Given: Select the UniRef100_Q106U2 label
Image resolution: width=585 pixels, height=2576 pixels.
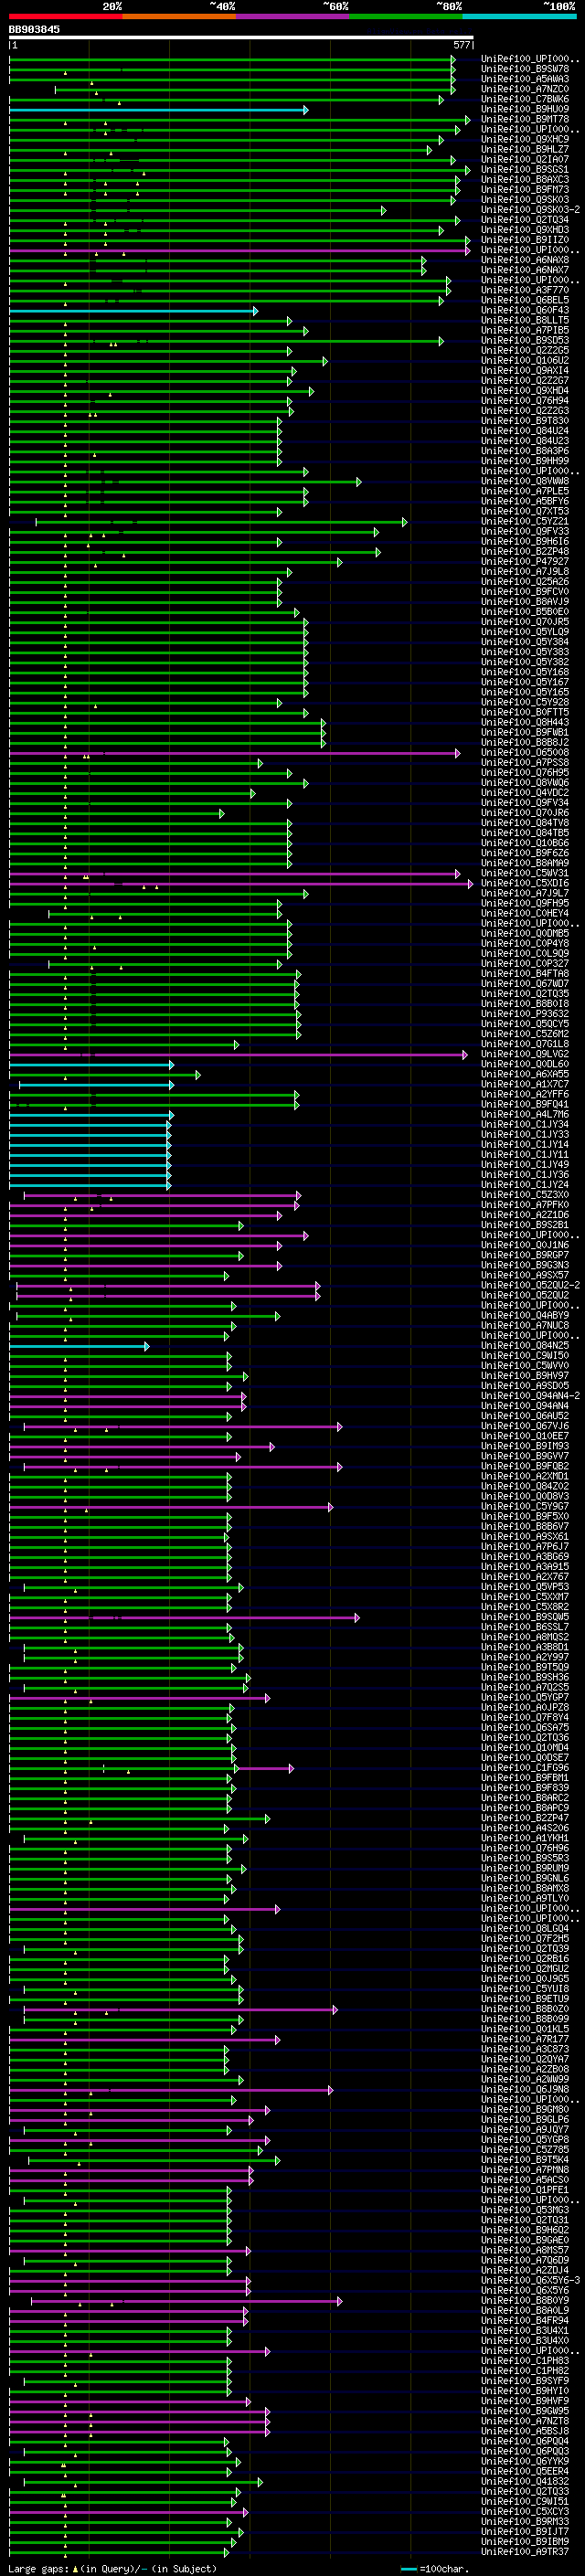Looking at the screenshot, I should tap(525, 360).
